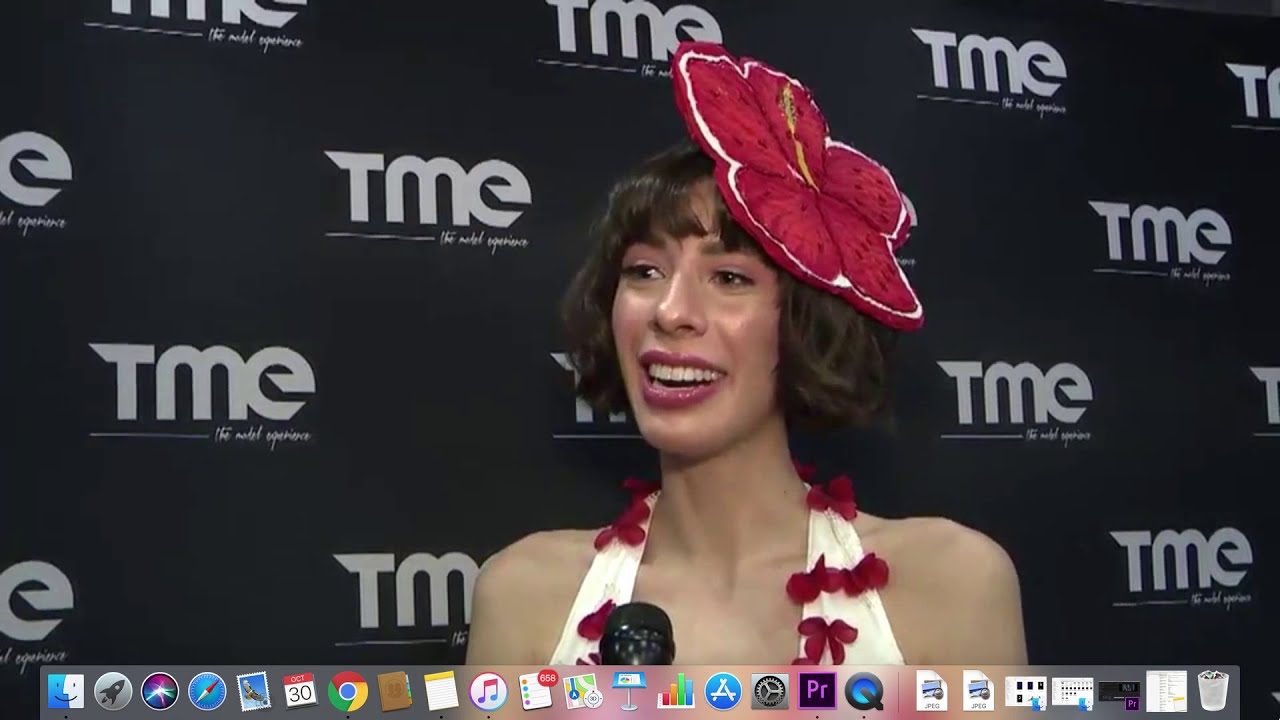Image resolution: width=1280 pixels, height=720 pixels.
Task: Restore minimized Finder window with dark thumbnails
Action: click(x=1025, y=691)
